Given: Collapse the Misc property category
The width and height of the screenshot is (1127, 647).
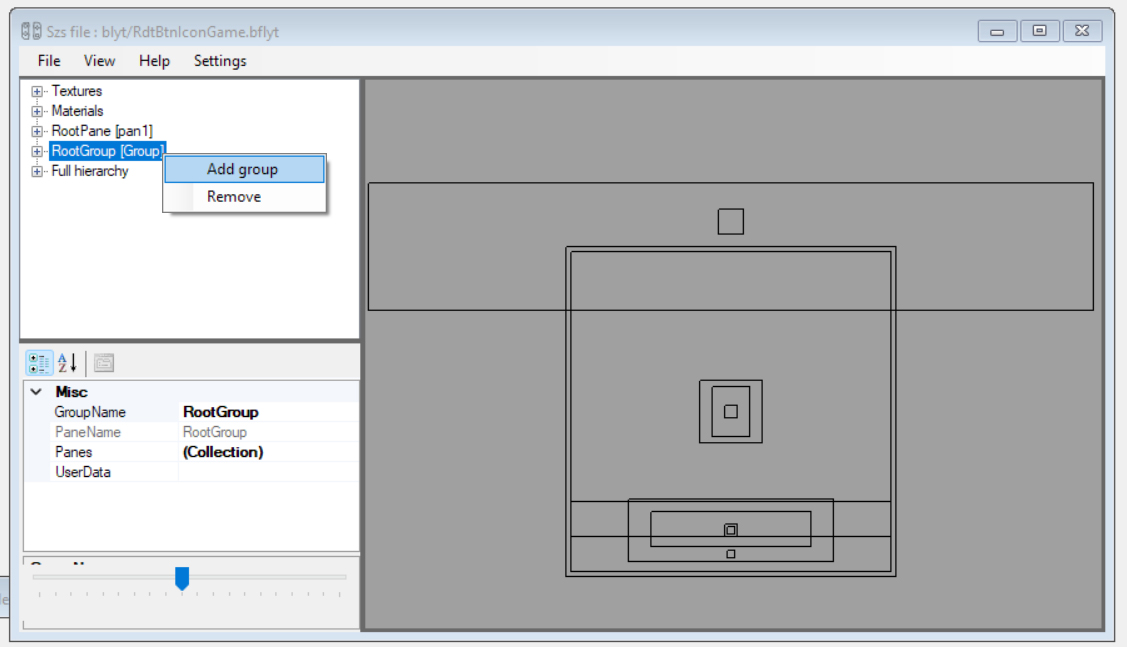Looking at the screenshot, I should point(37,393).
